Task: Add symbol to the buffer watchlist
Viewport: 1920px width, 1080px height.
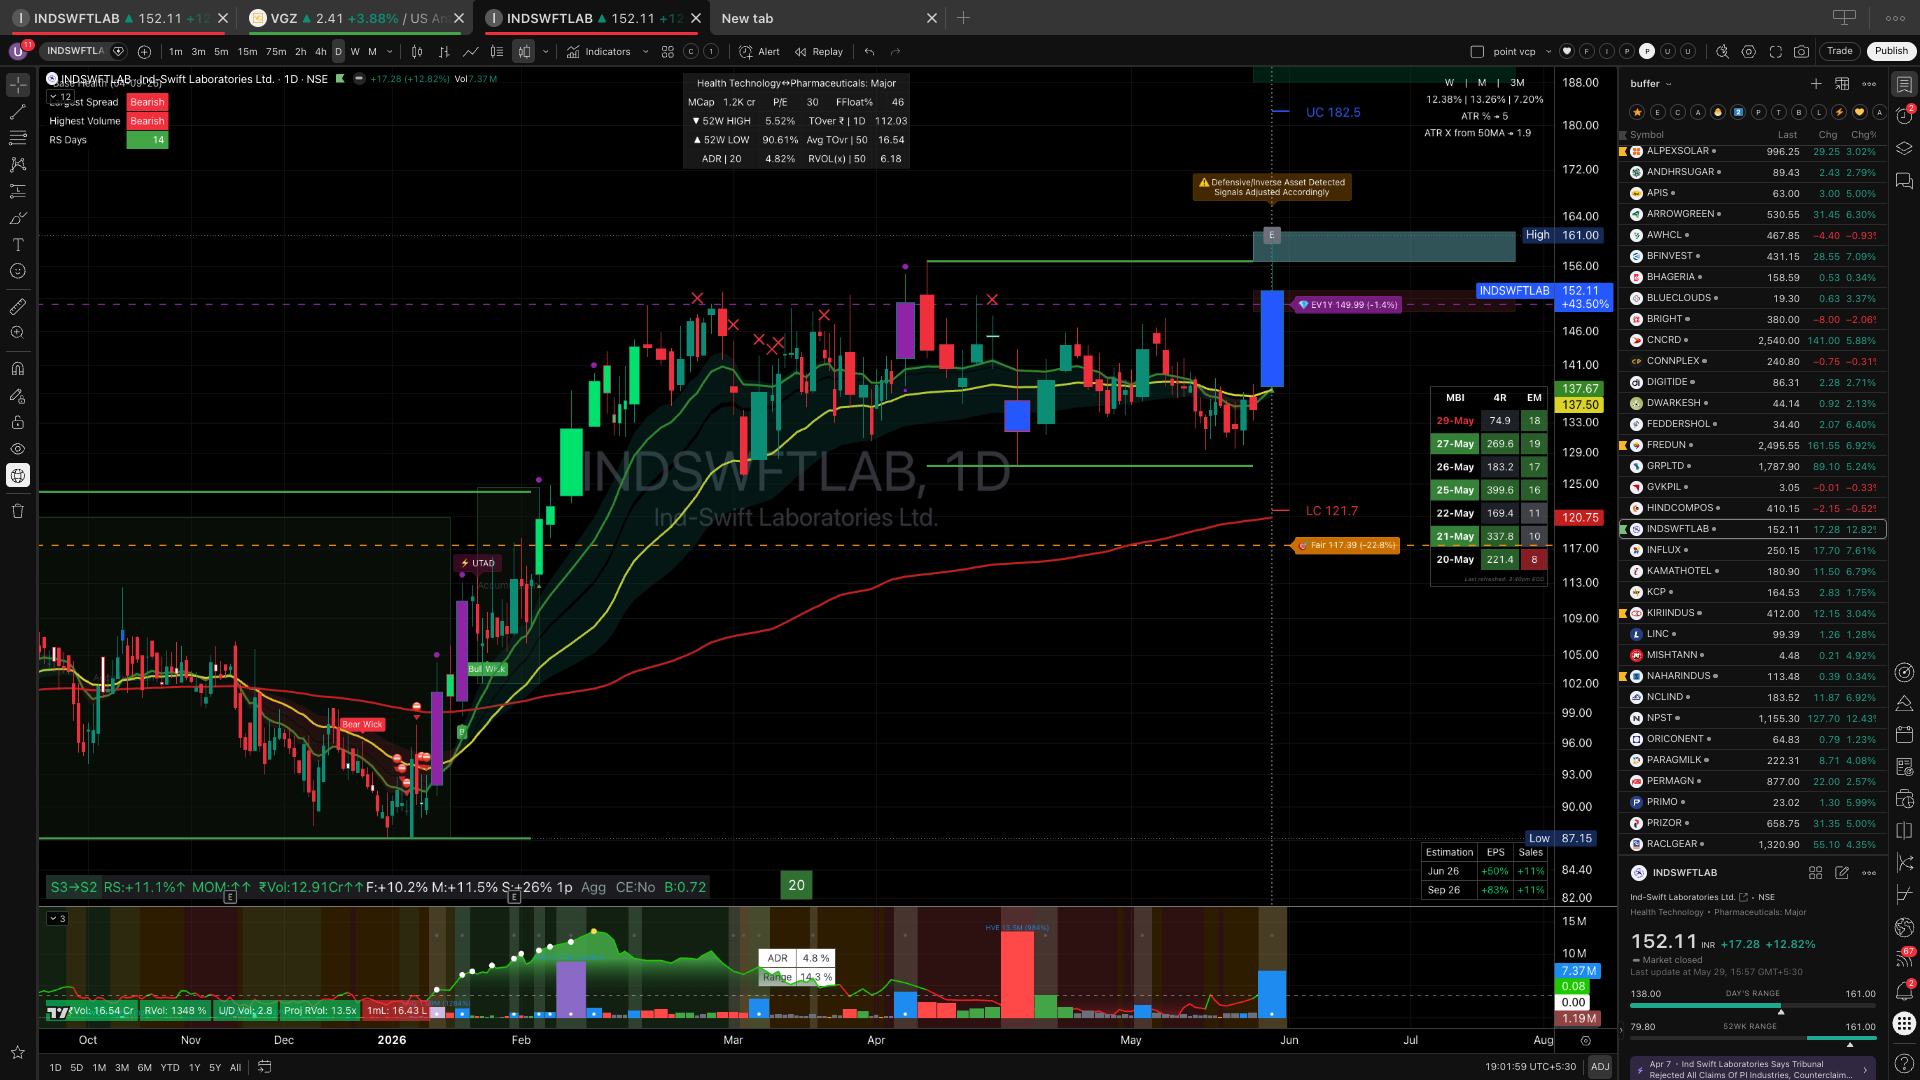Action: click(1816, 84)
